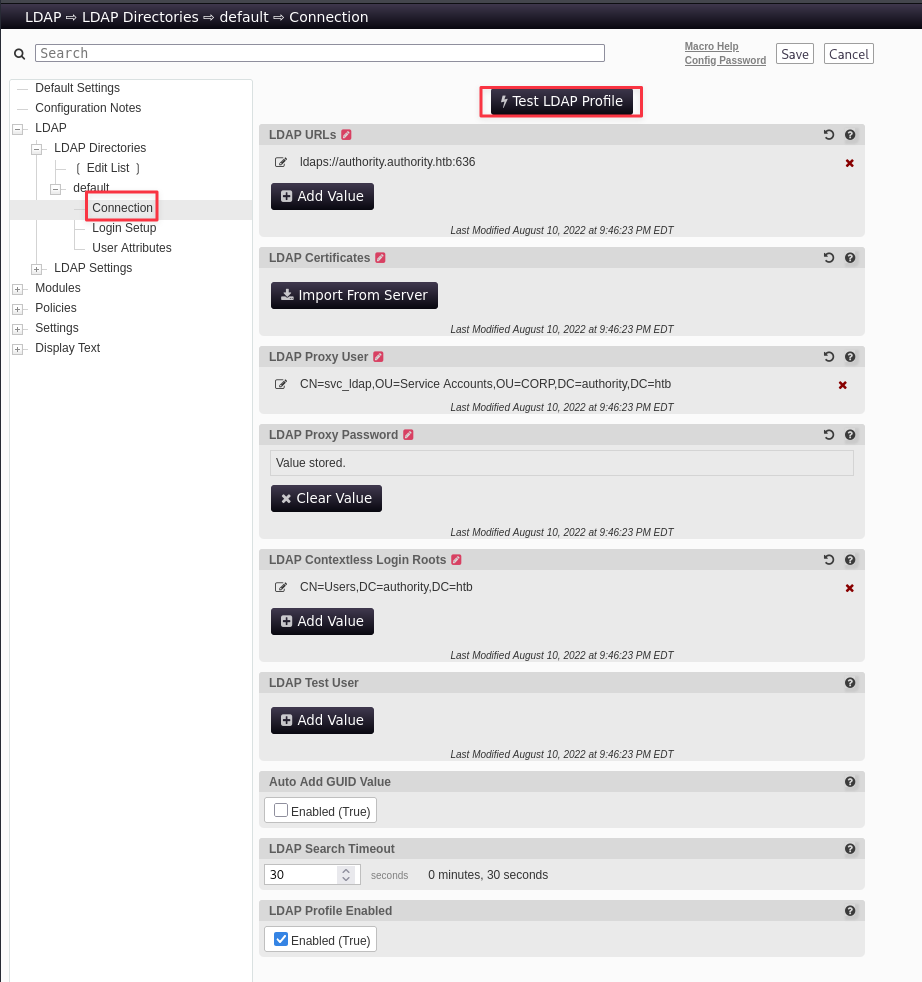Screen dimensions: 922x982
Task: Decrease LDAP Search Timeout with down arrow
Action: click(346, 879)
